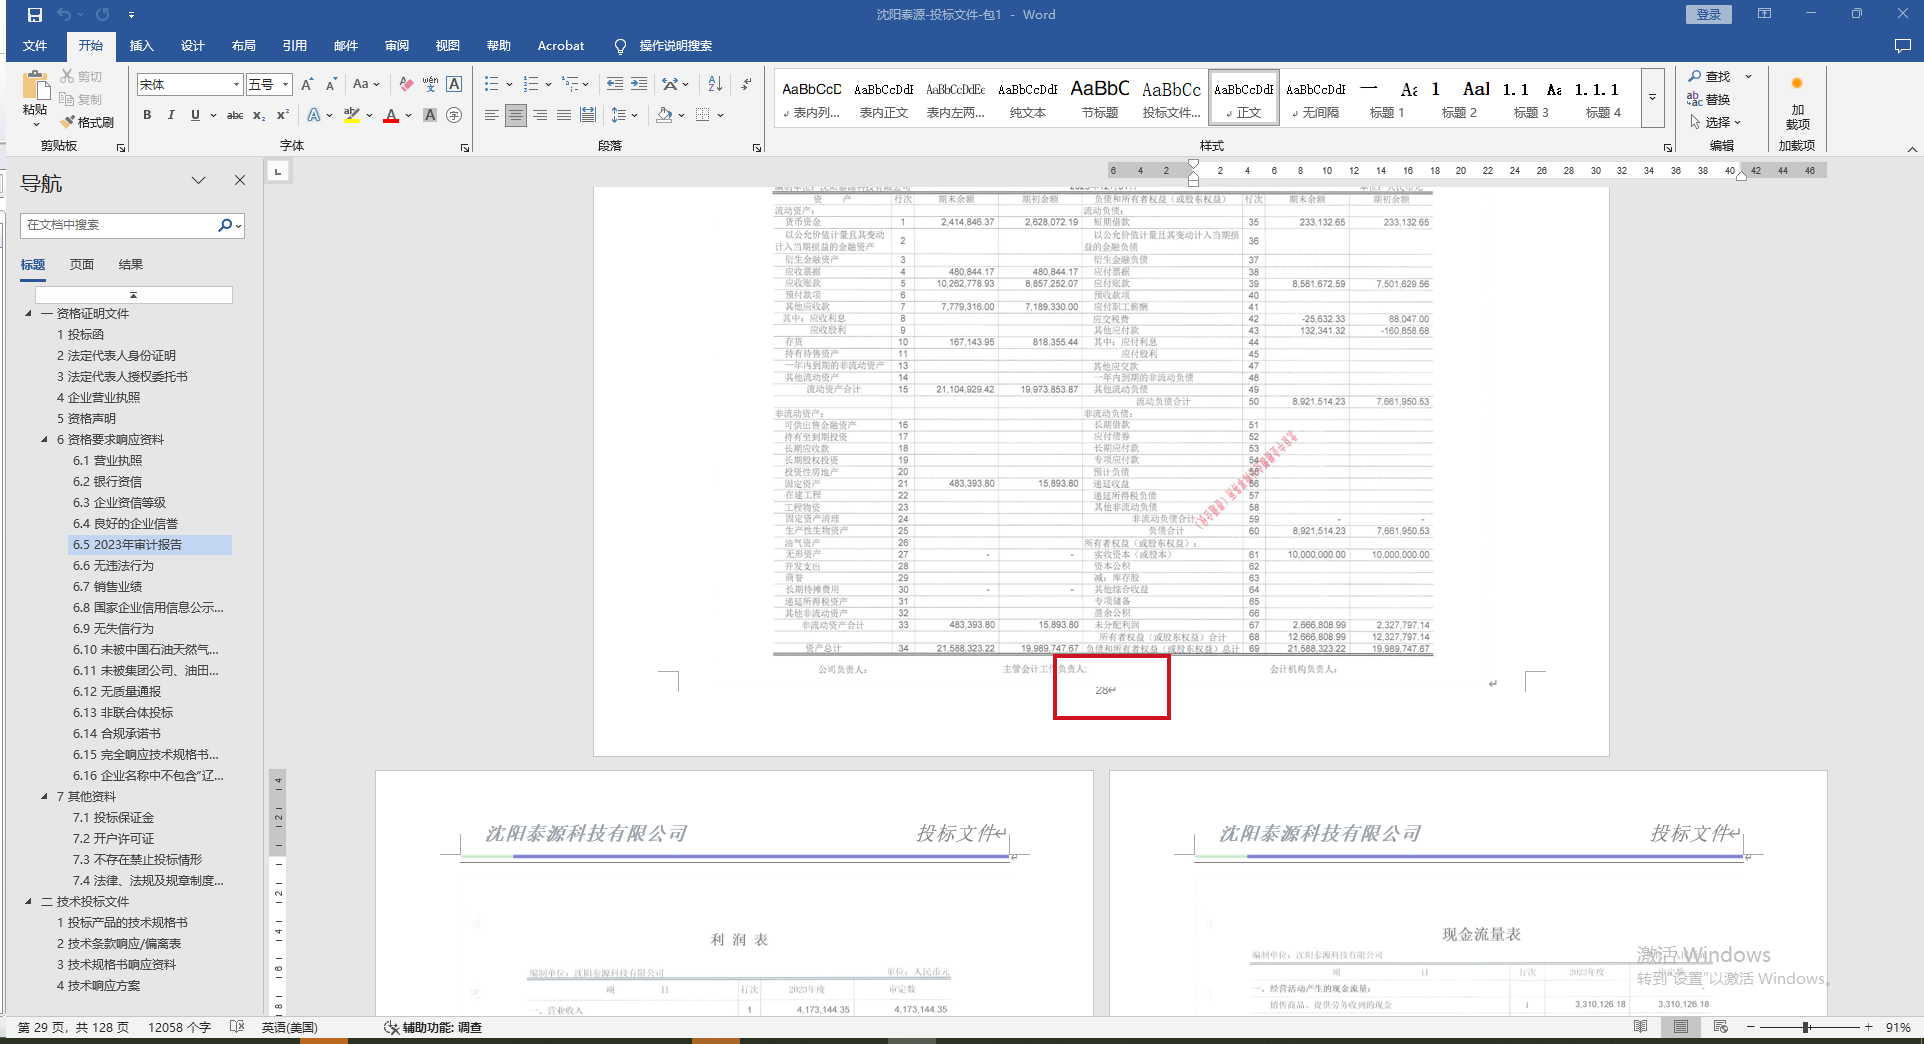Viewport: 1924px width, 1044px height.
Task: Open the comments pane icon
Action: point(1902,46)
